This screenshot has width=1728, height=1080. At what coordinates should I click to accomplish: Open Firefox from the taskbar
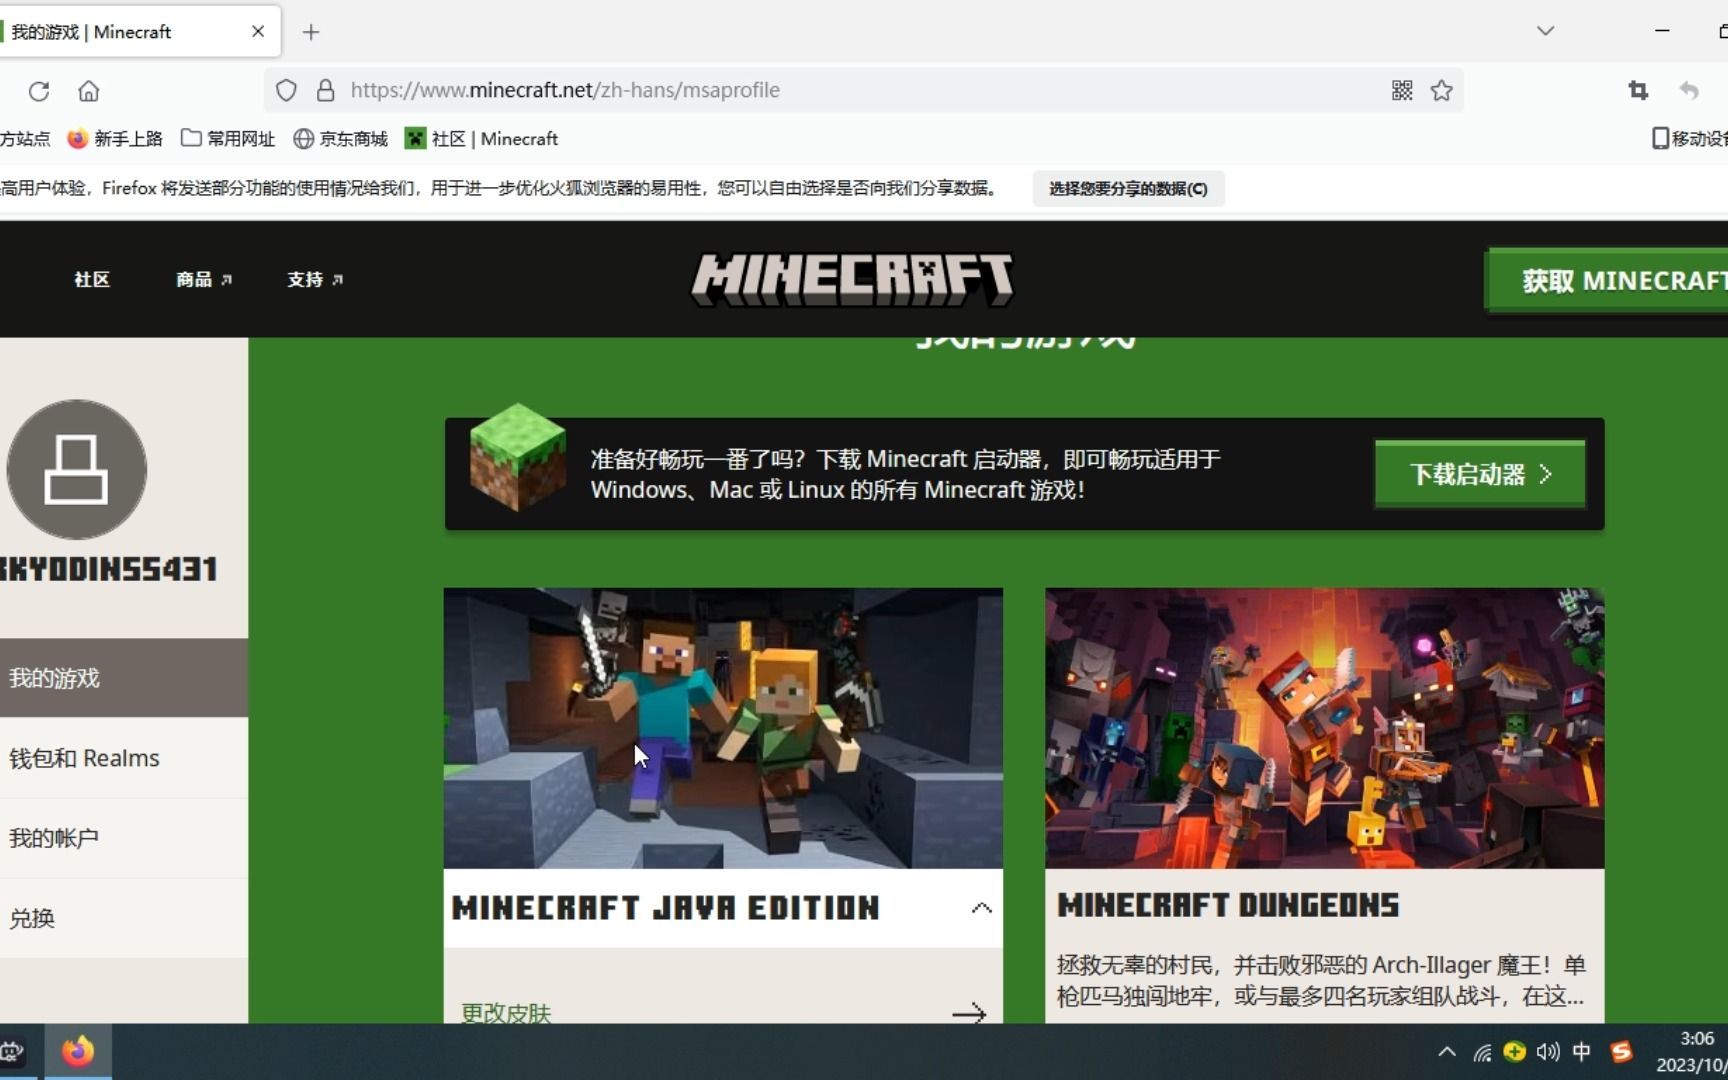pos(77,1051)
